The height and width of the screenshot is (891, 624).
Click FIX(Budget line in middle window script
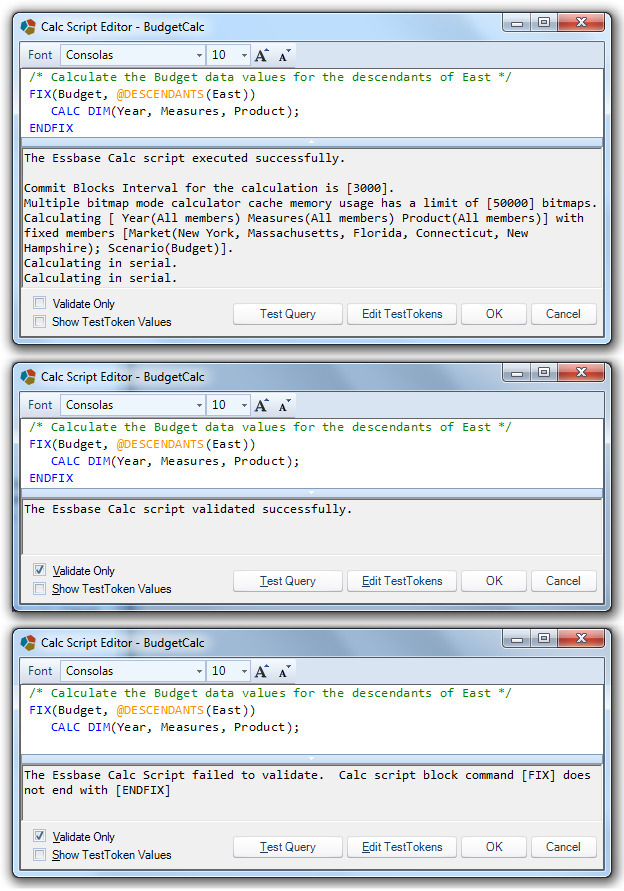tap(142, 444)
